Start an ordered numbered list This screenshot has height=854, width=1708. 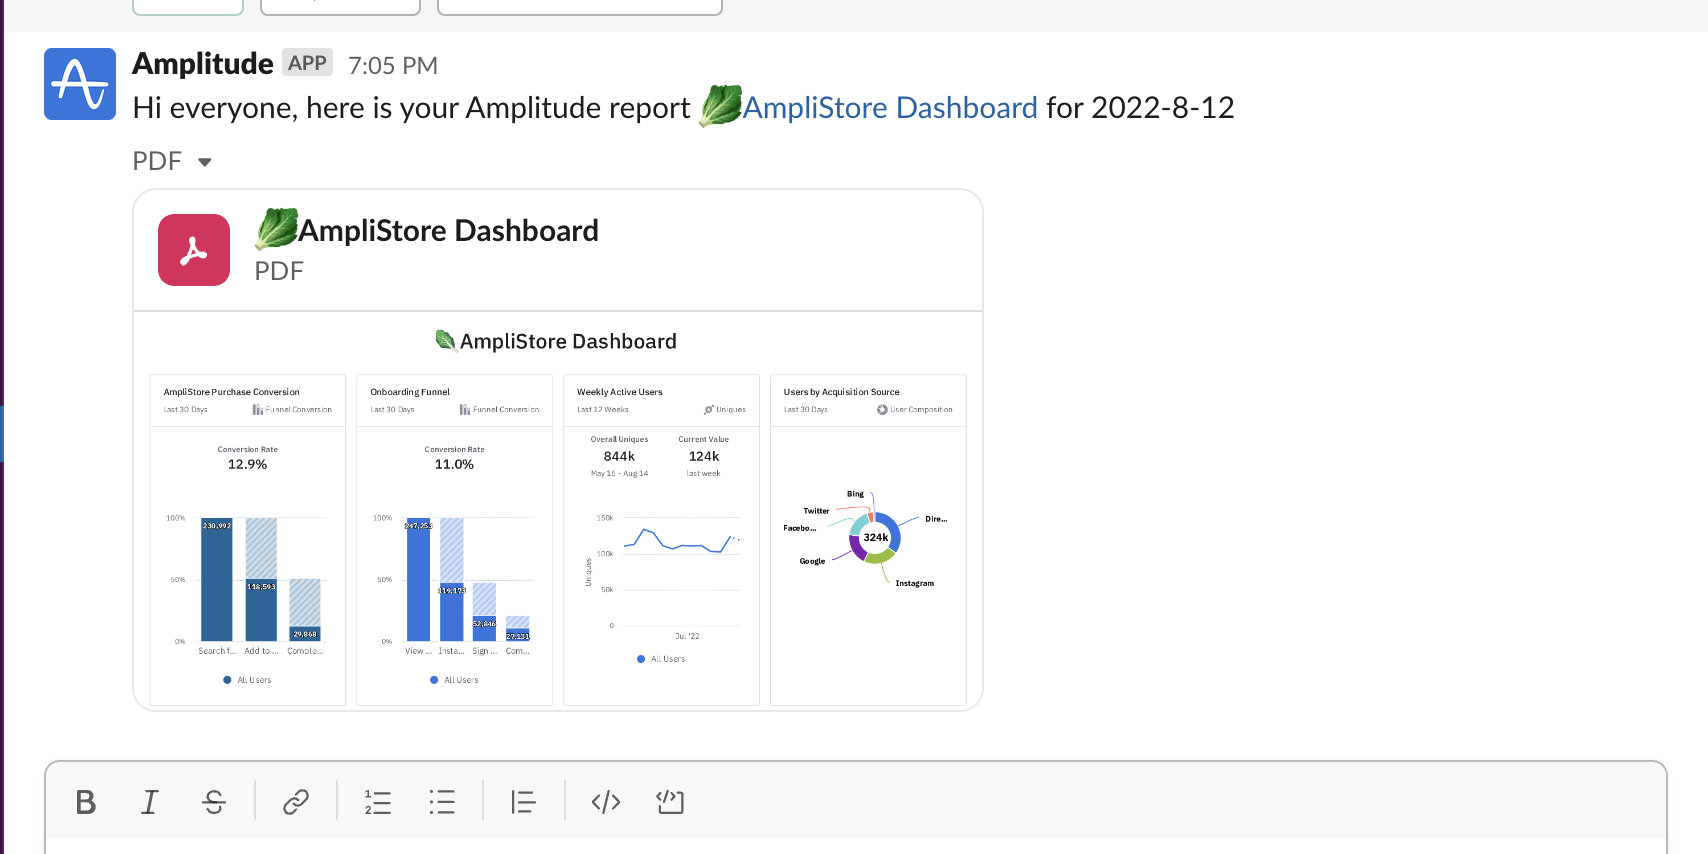click(378, 802)
